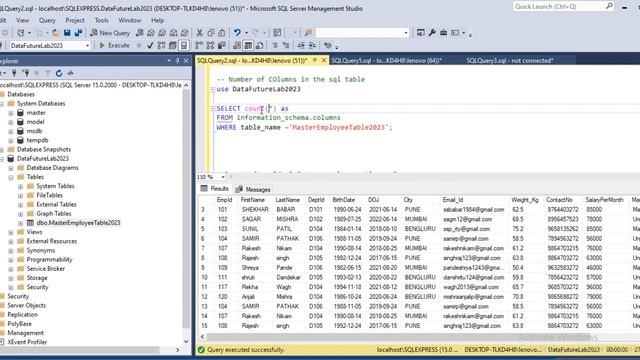
Task: Open the Project menu
Action: (x=75, y=20)
